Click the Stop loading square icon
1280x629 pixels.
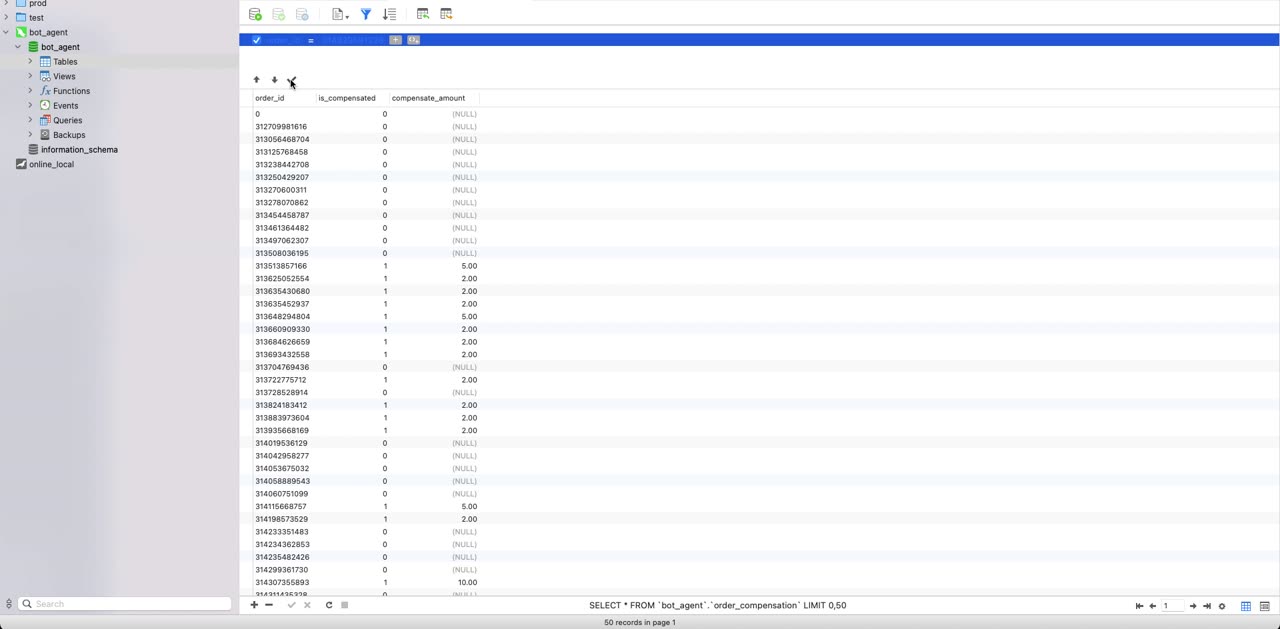tap(345, 605)
